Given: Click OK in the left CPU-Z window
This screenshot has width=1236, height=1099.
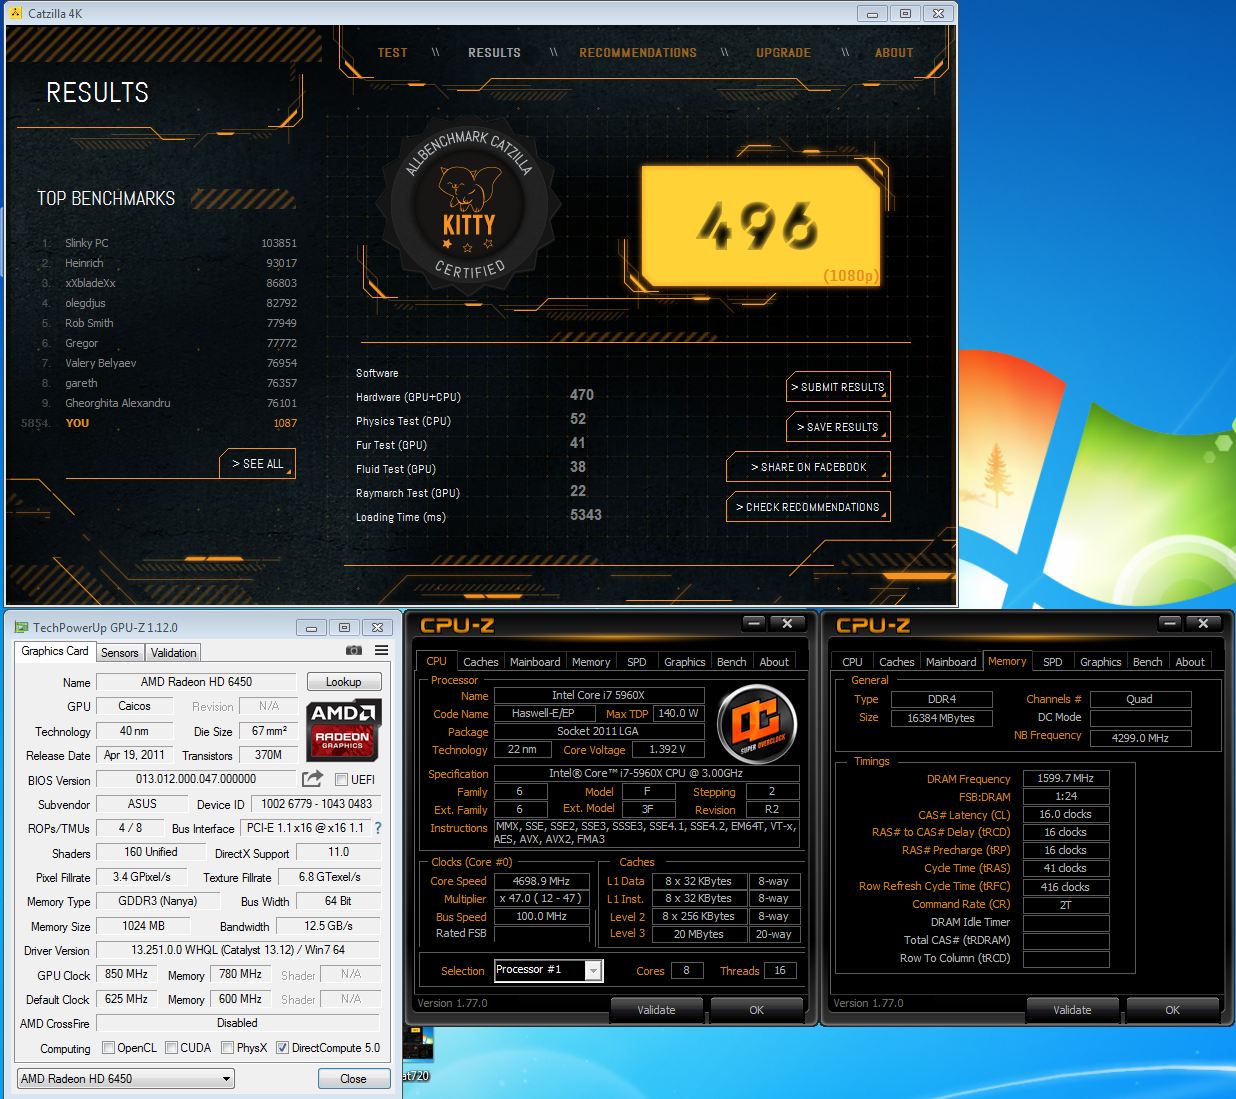Looking at the screenshot, I should coord(757,1010).
